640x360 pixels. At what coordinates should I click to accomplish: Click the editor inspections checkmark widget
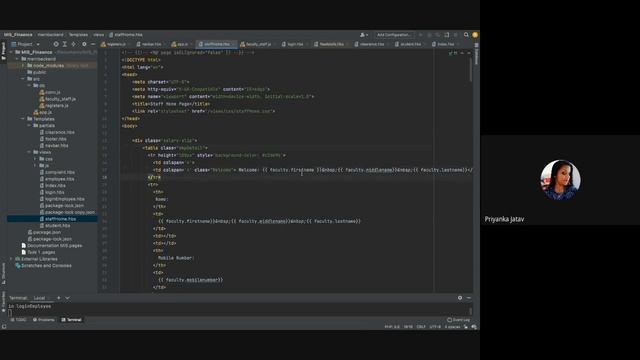point(453,53)
